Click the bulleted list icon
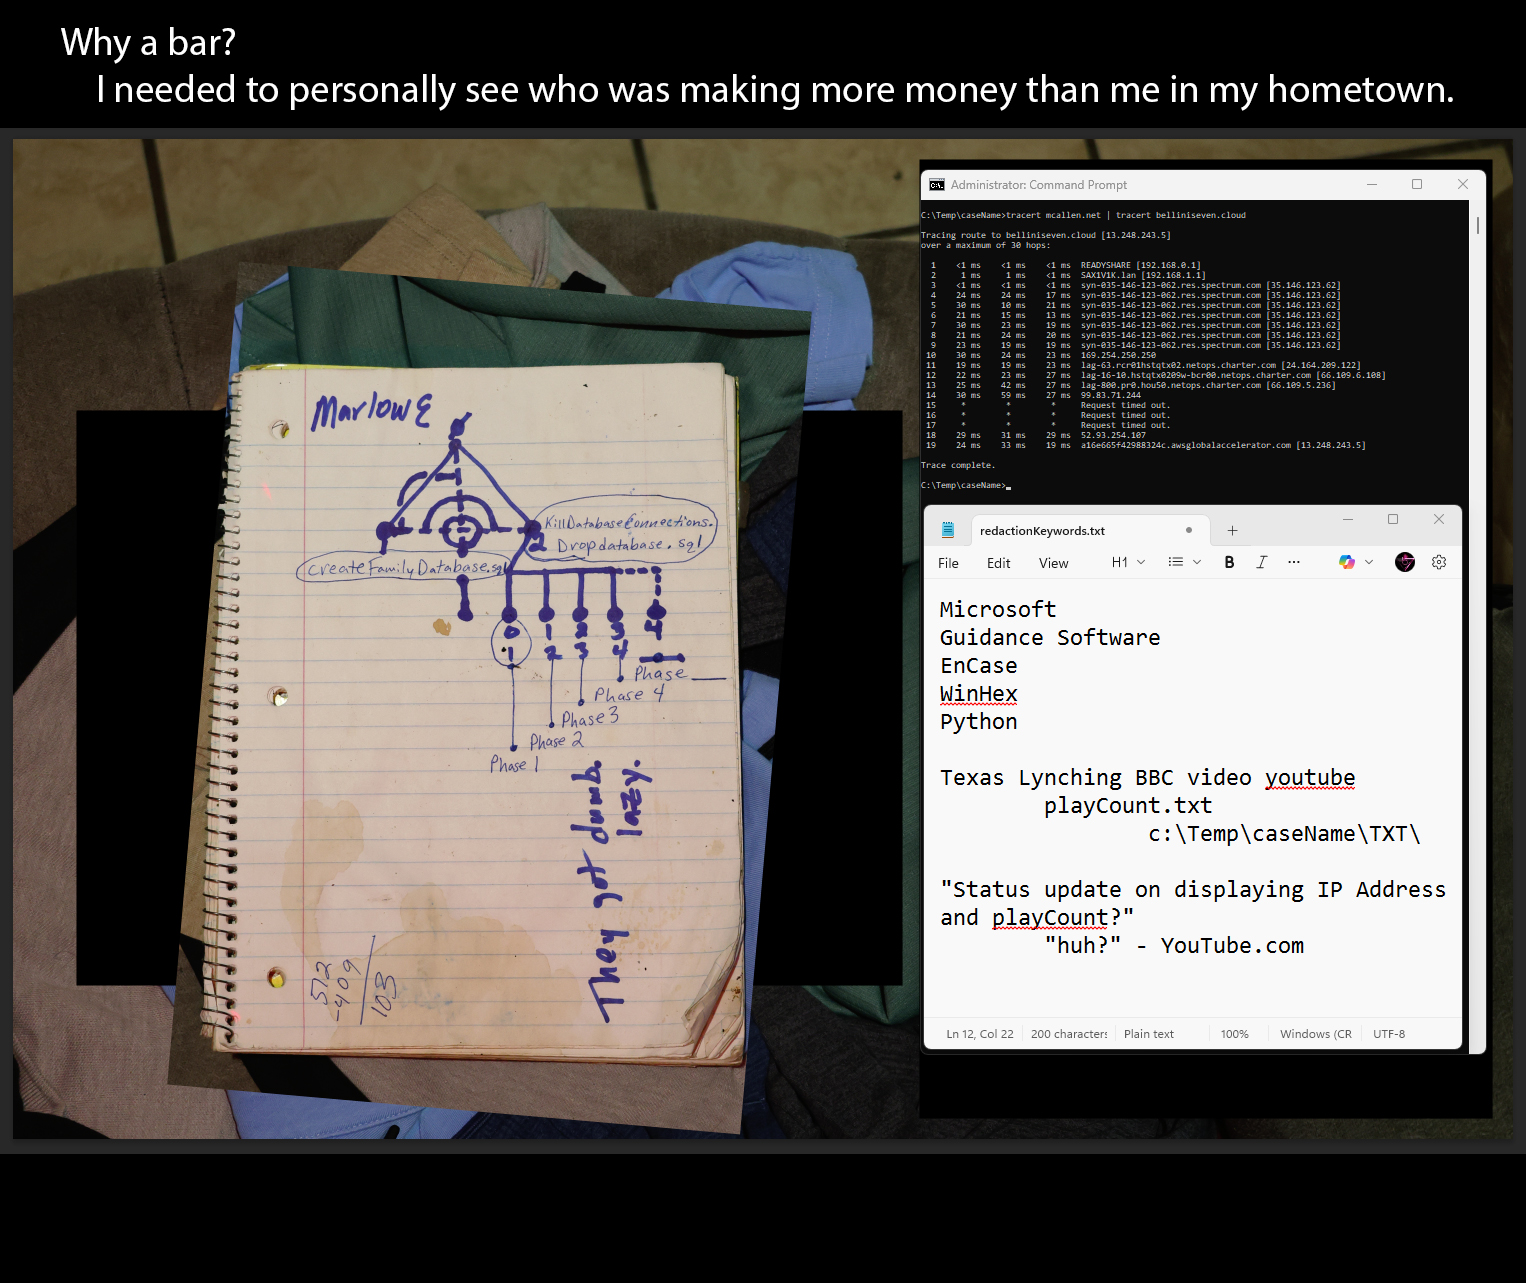1526x1283 pixels. click(x=1176, y=562)
